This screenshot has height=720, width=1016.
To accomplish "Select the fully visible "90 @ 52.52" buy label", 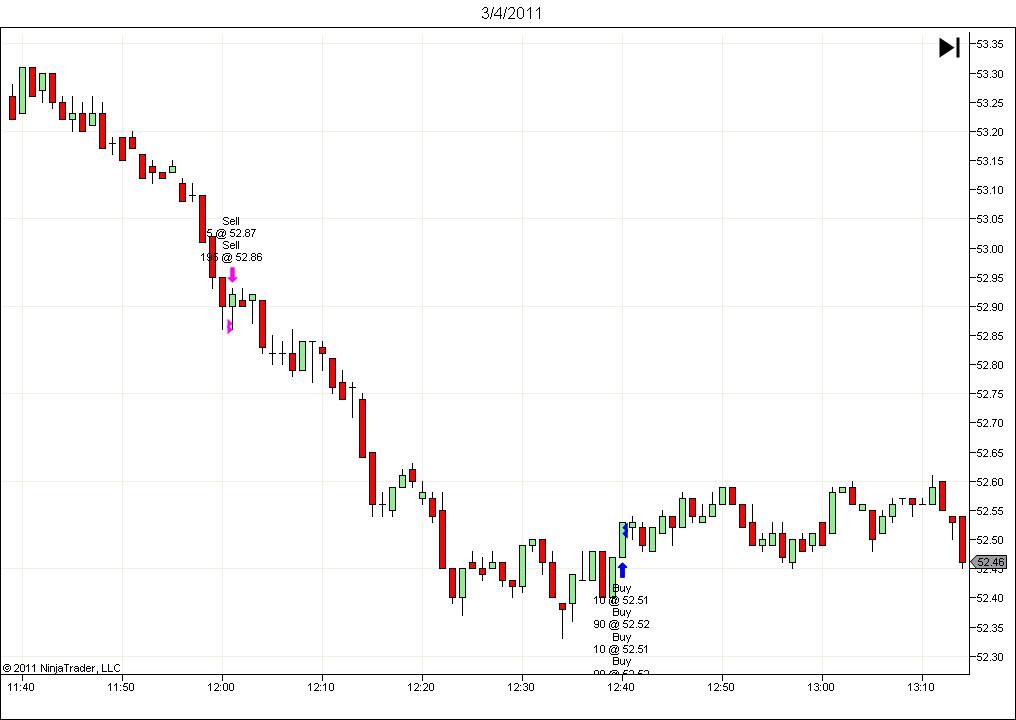I will [x=621, y=624].
